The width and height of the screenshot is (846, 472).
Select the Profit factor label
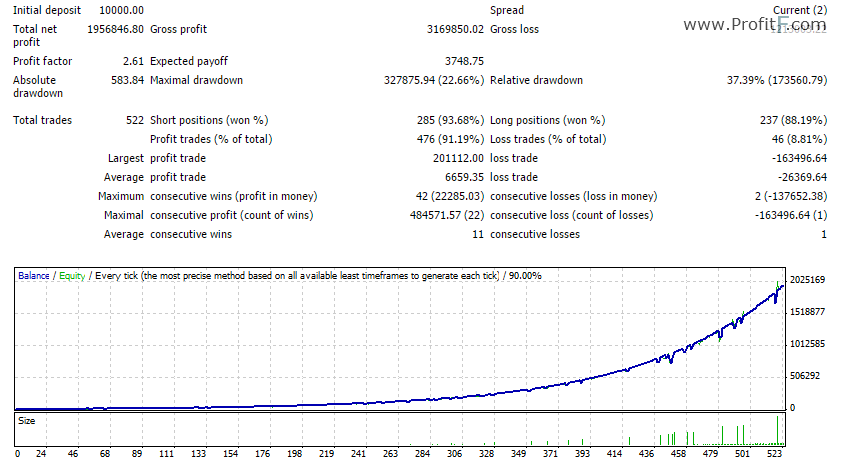point(43,61)
